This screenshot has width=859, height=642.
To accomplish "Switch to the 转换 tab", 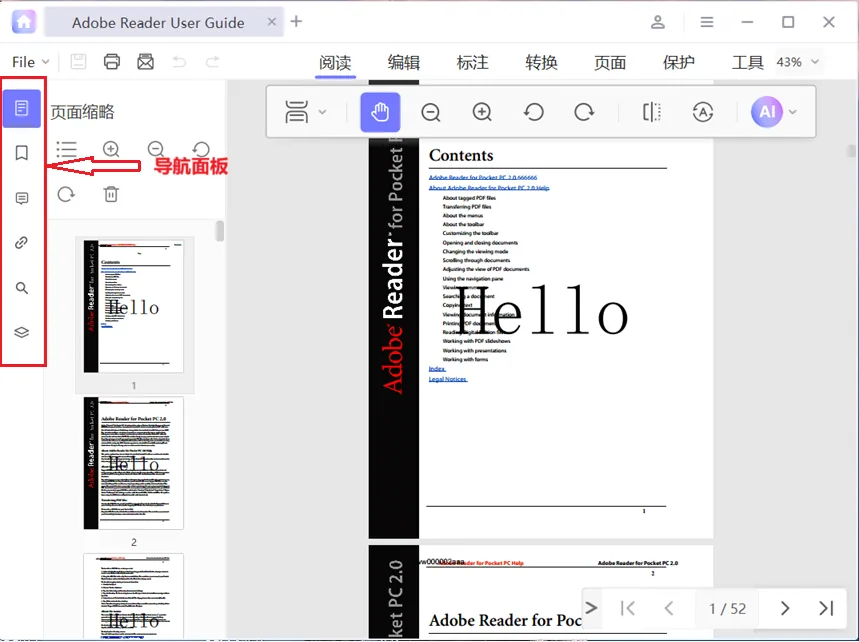I will coord(541,62).
